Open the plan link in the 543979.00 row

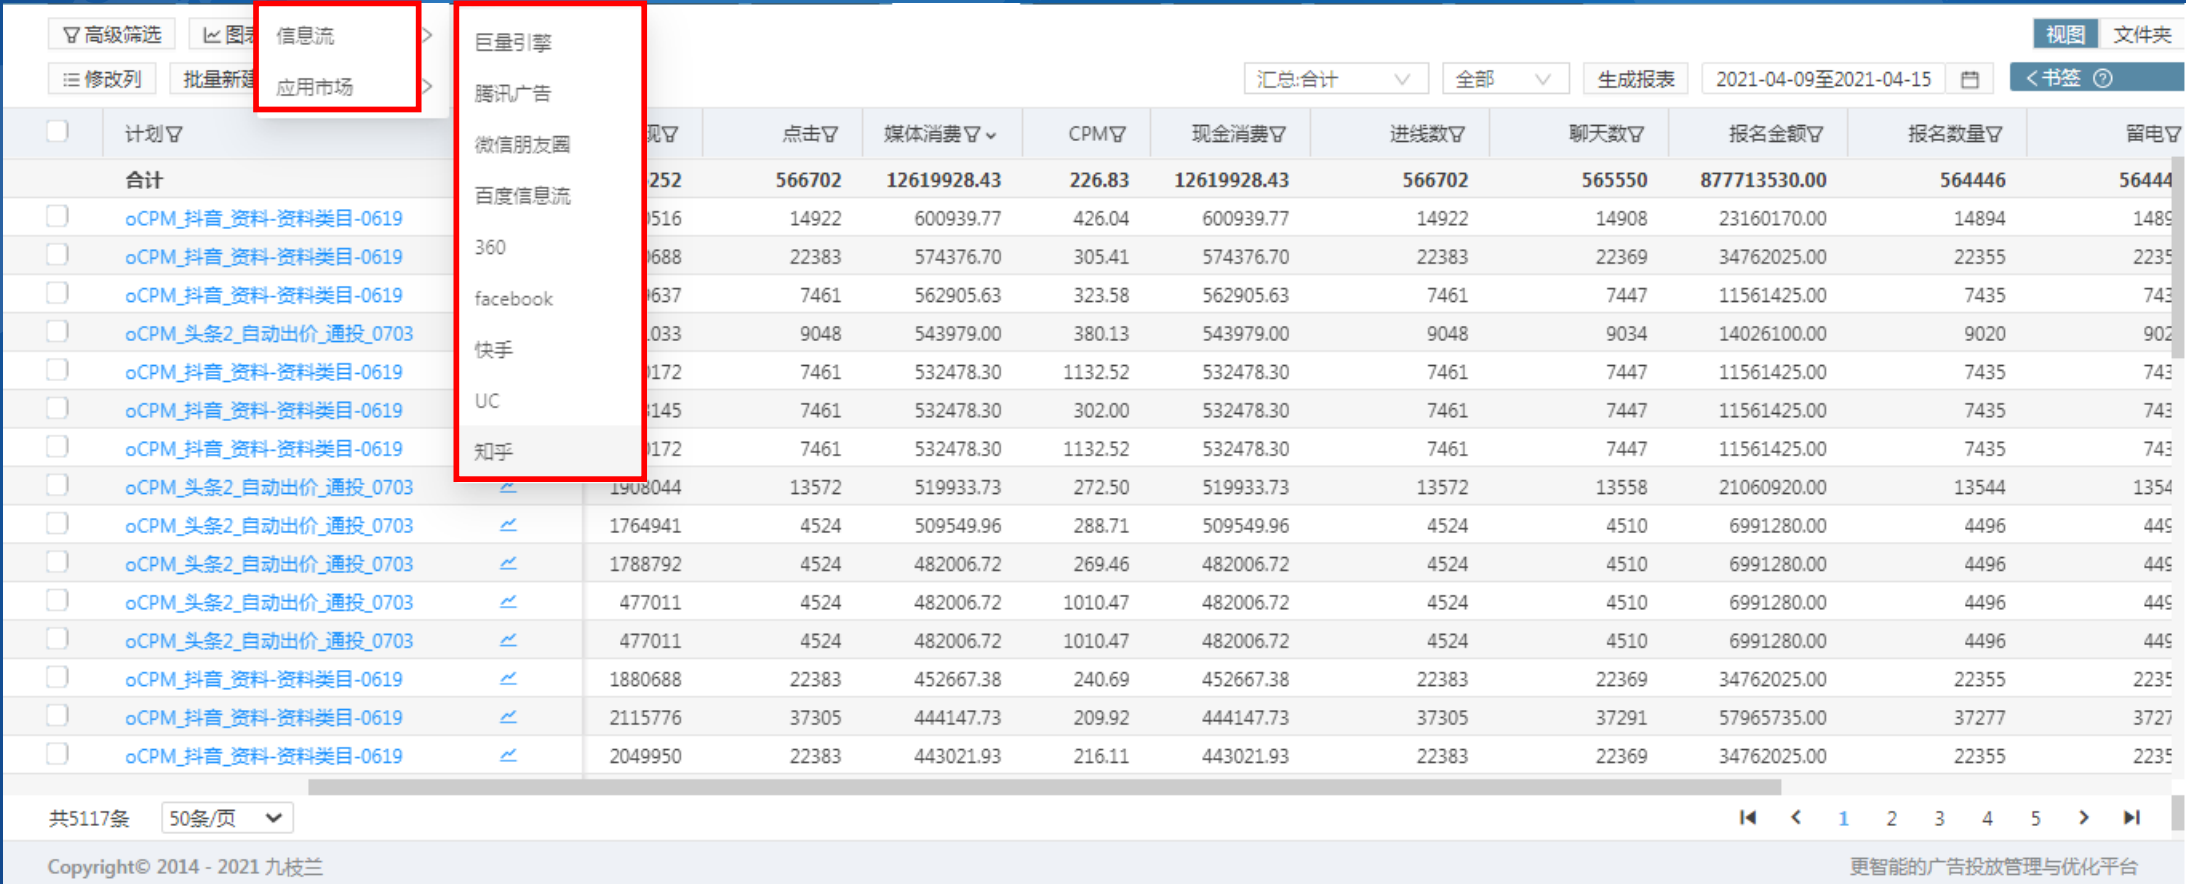(x=269, y=333)
